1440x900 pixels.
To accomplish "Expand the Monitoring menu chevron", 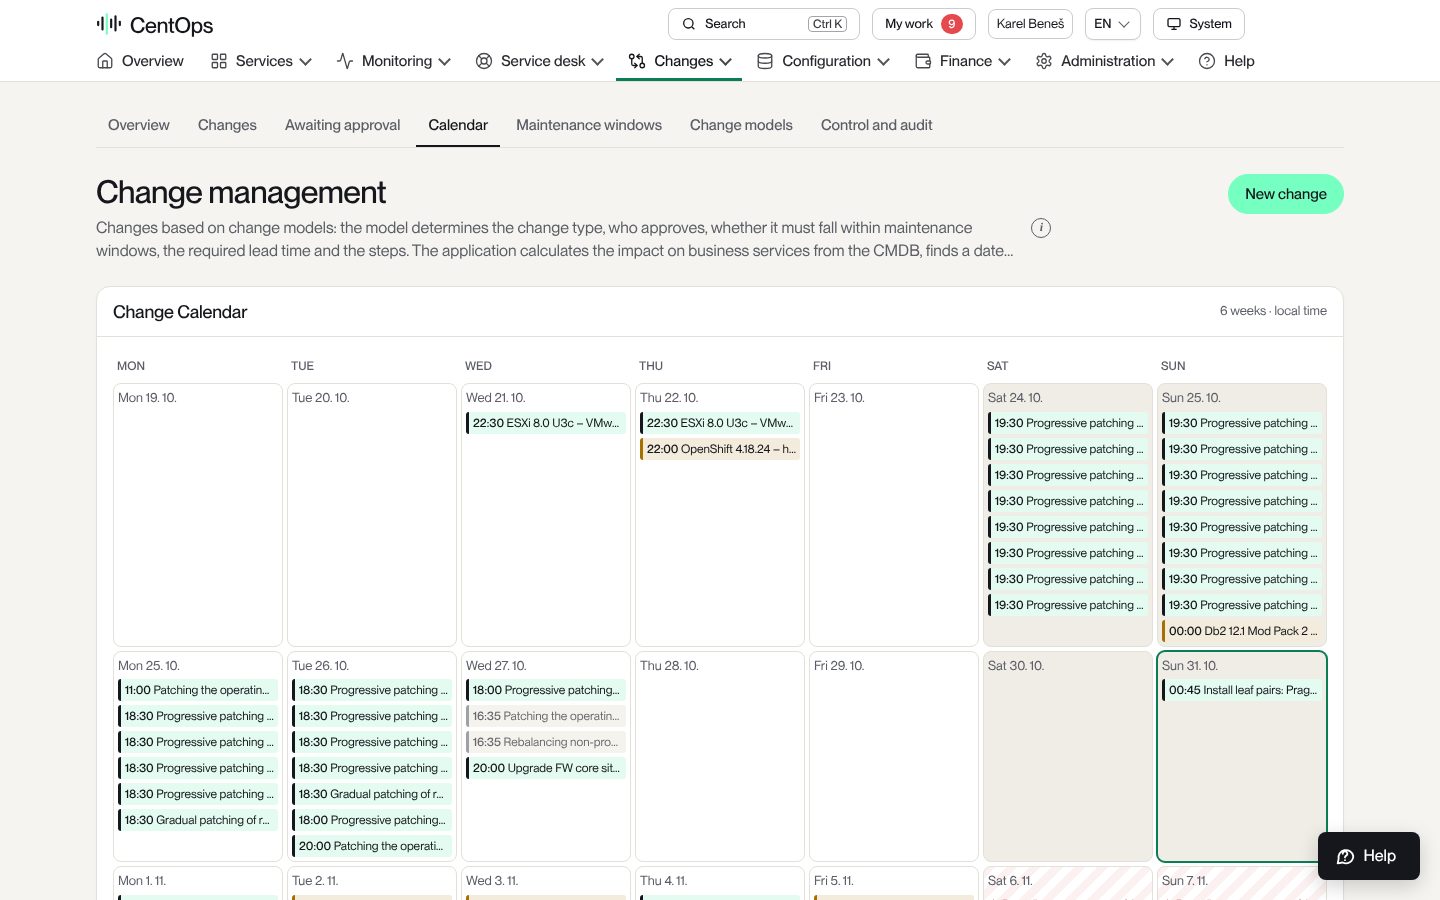I will [x=445, y=61].
